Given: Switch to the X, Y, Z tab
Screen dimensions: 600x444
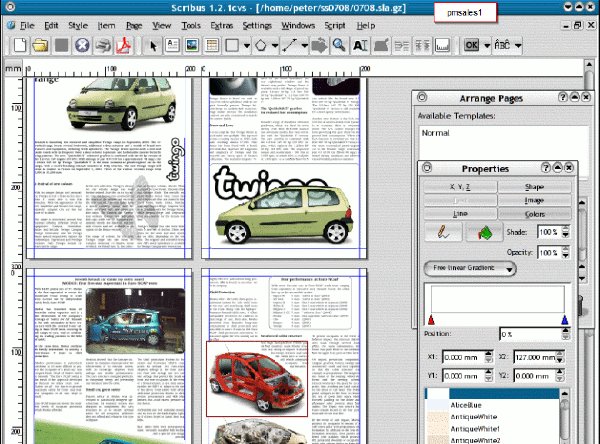Looking at the screenshot, I should 460,187.
